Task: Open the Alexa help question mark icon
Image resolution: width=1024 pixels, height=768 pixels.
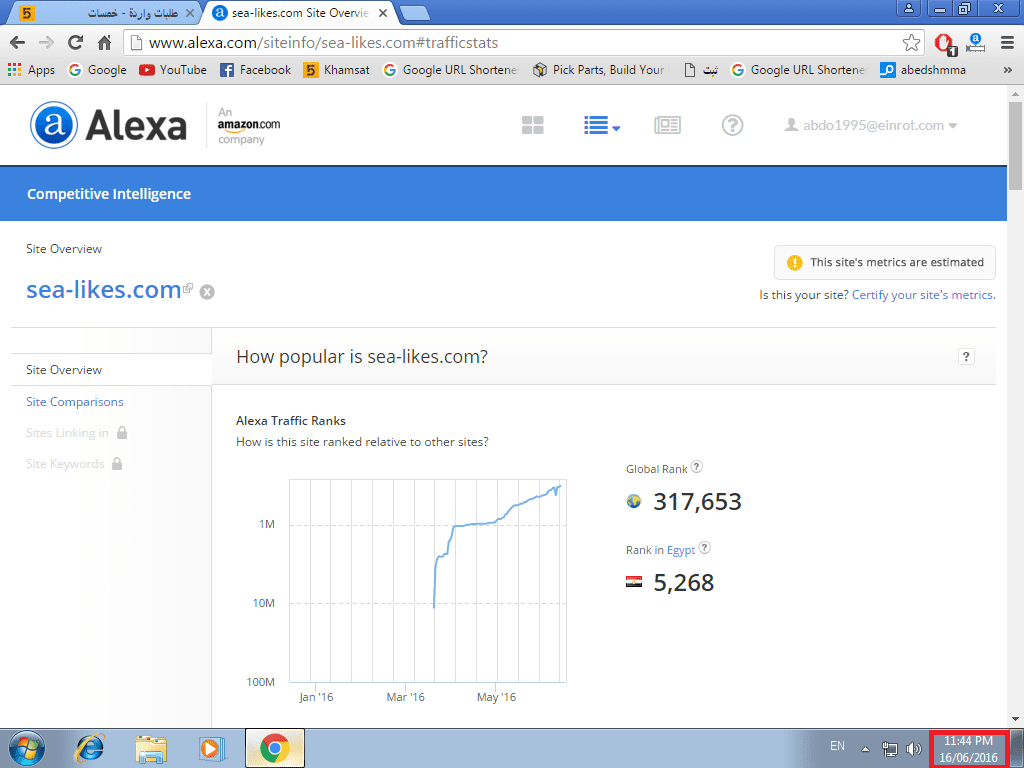Action: [x=733, y=125]
